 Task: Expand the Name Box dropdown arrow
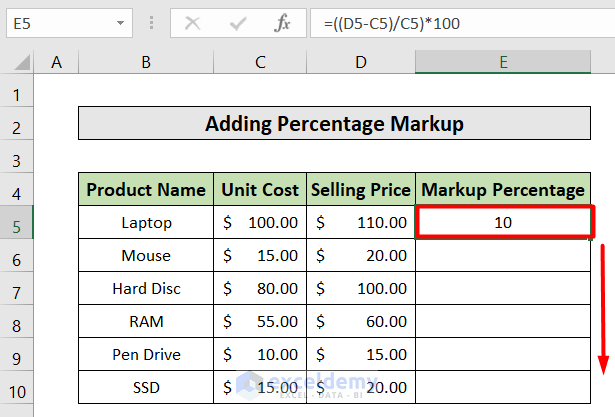point(121,23)
